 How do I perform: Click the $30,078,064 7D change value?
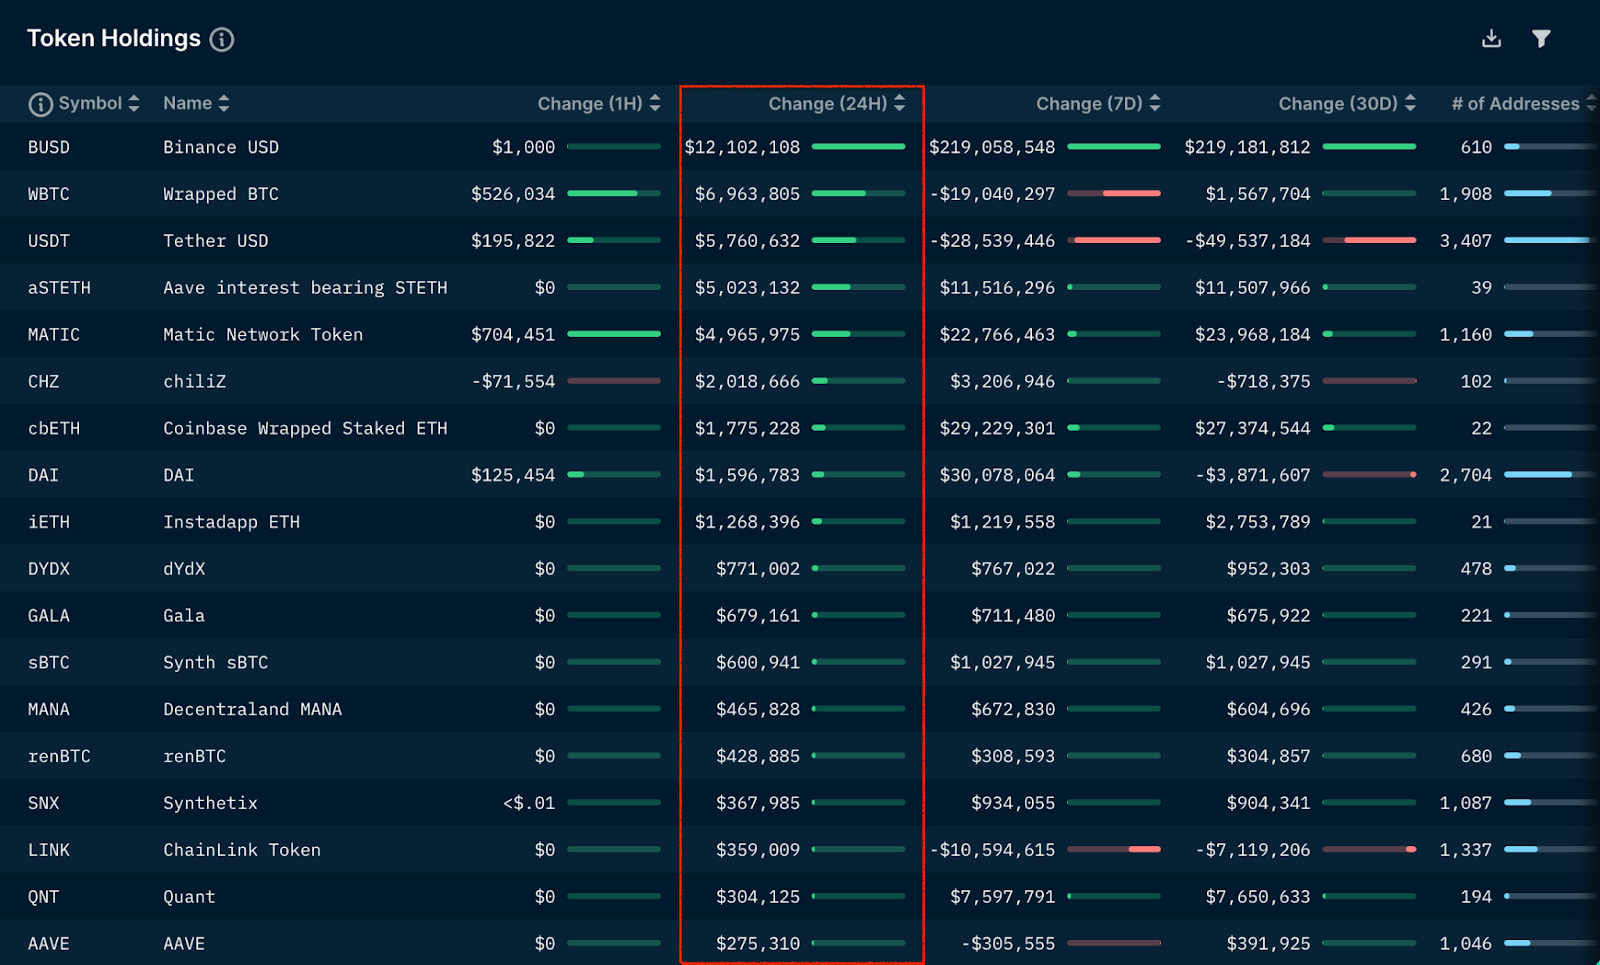coord(997,475)
